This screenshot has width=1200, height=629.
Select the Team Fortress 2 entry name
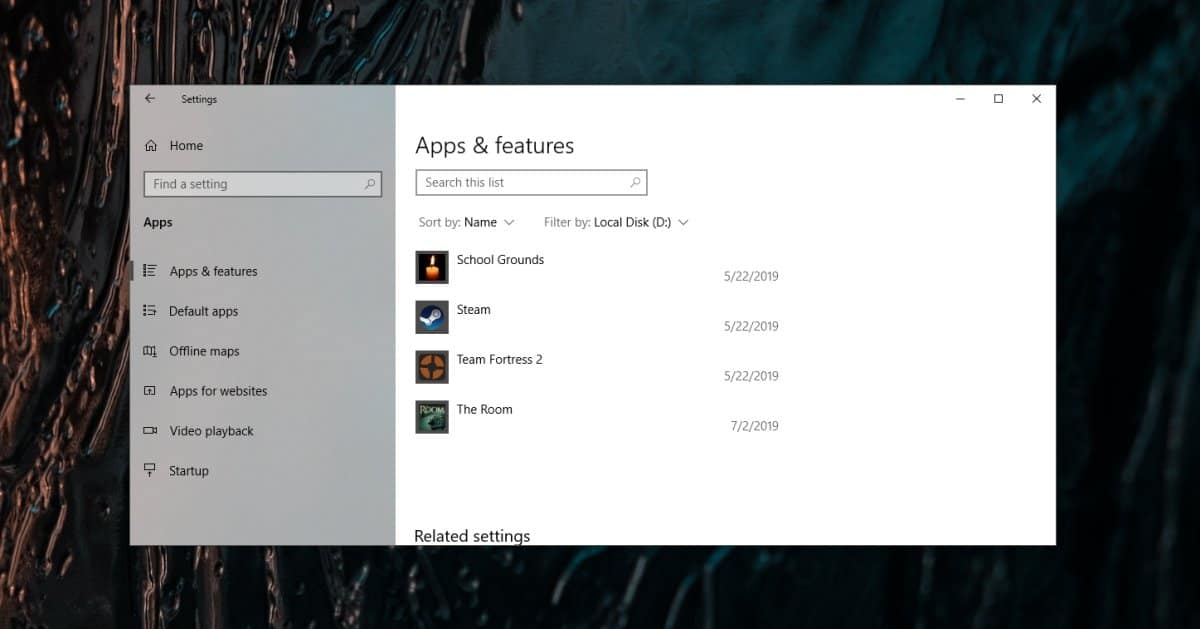pyautogui.click(x=499, y=359)
